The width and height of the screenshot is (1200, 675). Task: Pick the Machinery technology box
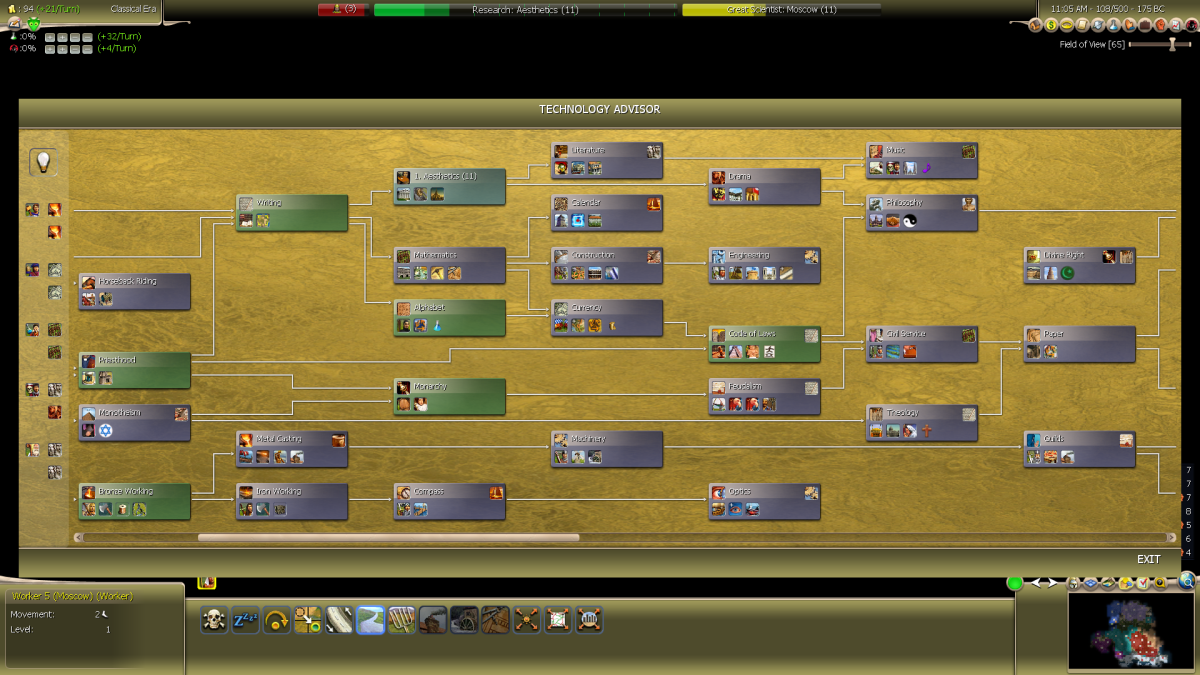click(x=607, y=449)
